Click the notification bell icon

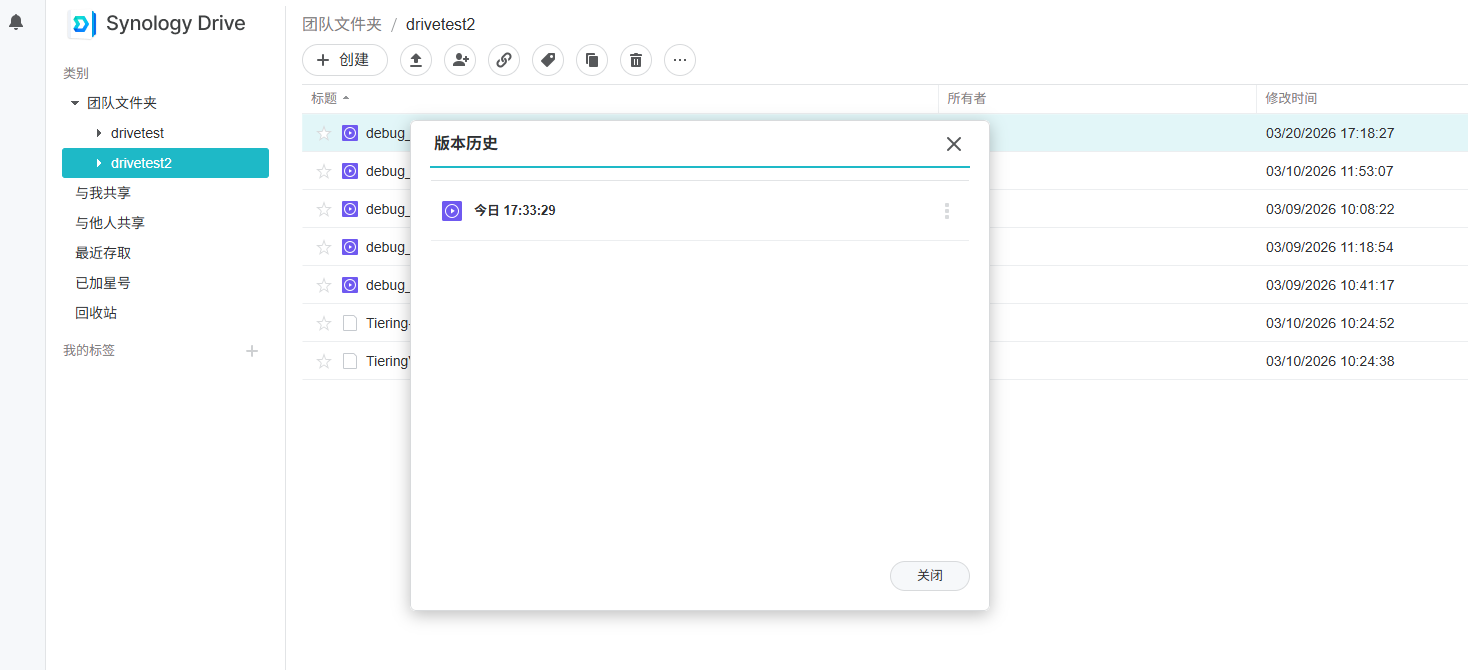coord(16,22)
